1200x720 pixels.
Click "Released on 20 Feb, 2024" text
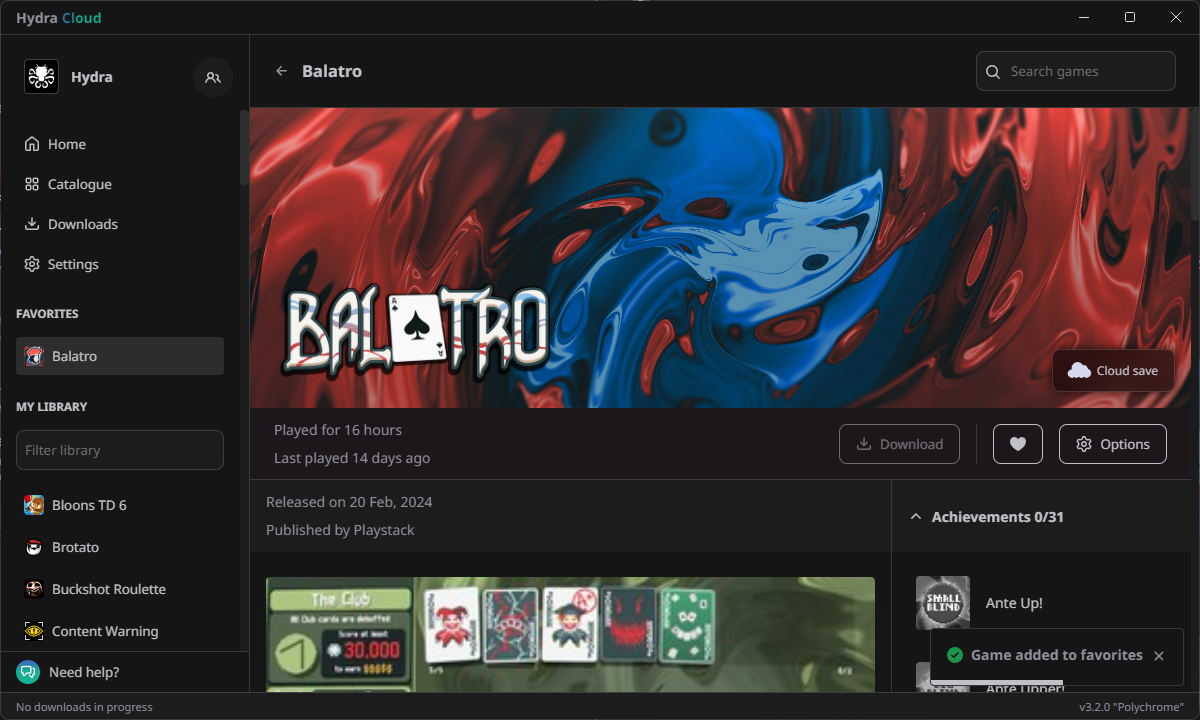[349, 502]
